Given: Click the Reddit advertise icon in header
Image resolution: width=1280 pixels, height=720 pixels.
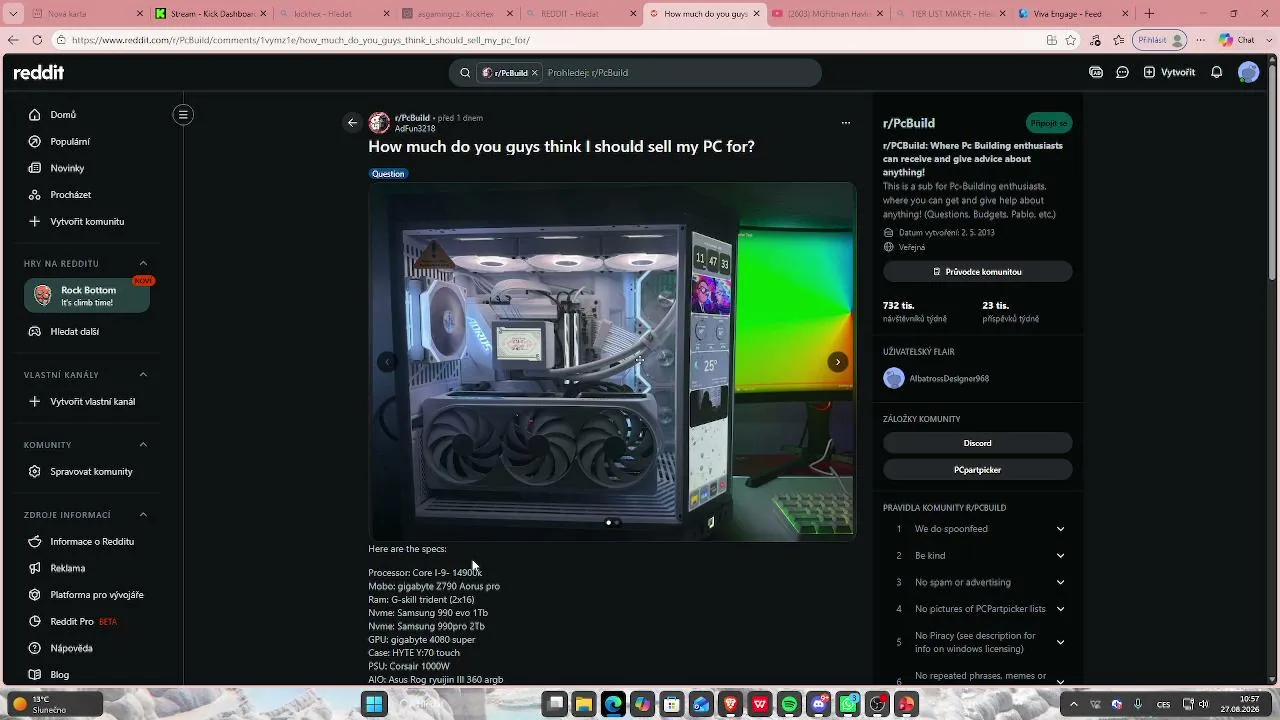Looking at the screenshot, I should click(x=1096, y=72).
